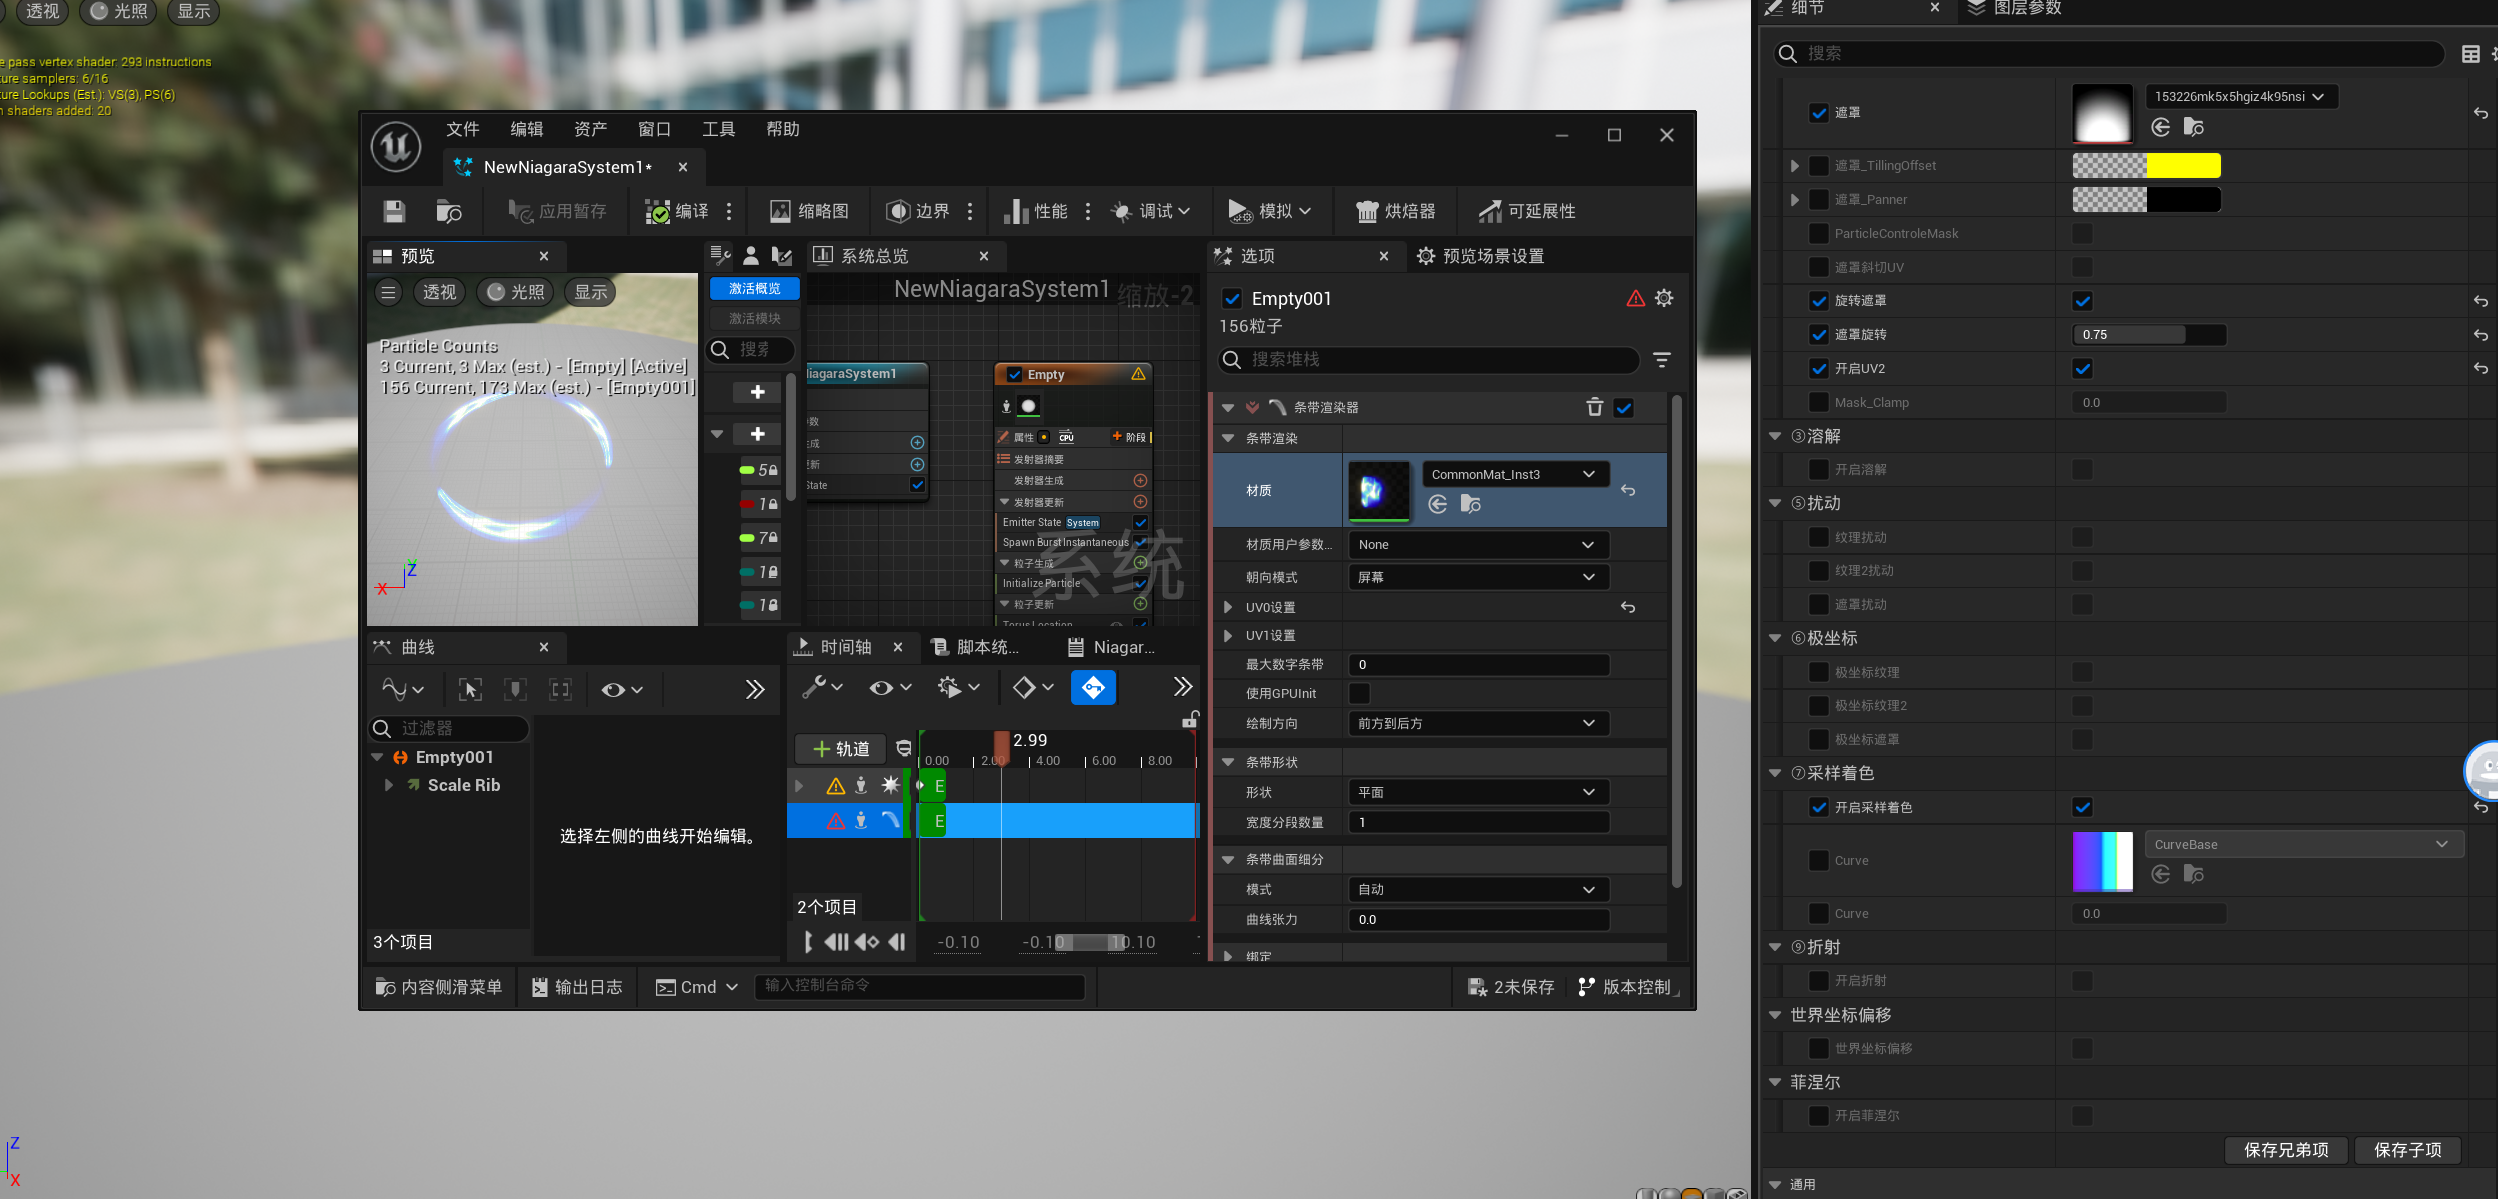Open the 资产 menu
The image size is (2498, 1199).
(591, 129)
